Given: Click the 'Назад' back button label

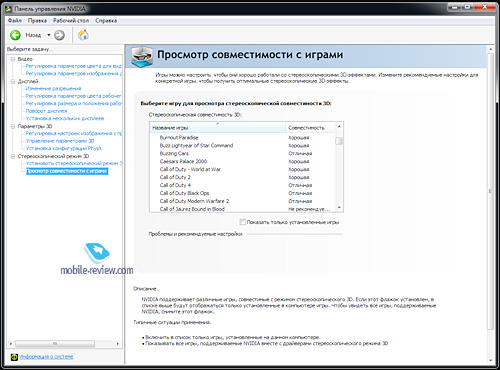Looking at the screenshot, I should pos(33,35).
